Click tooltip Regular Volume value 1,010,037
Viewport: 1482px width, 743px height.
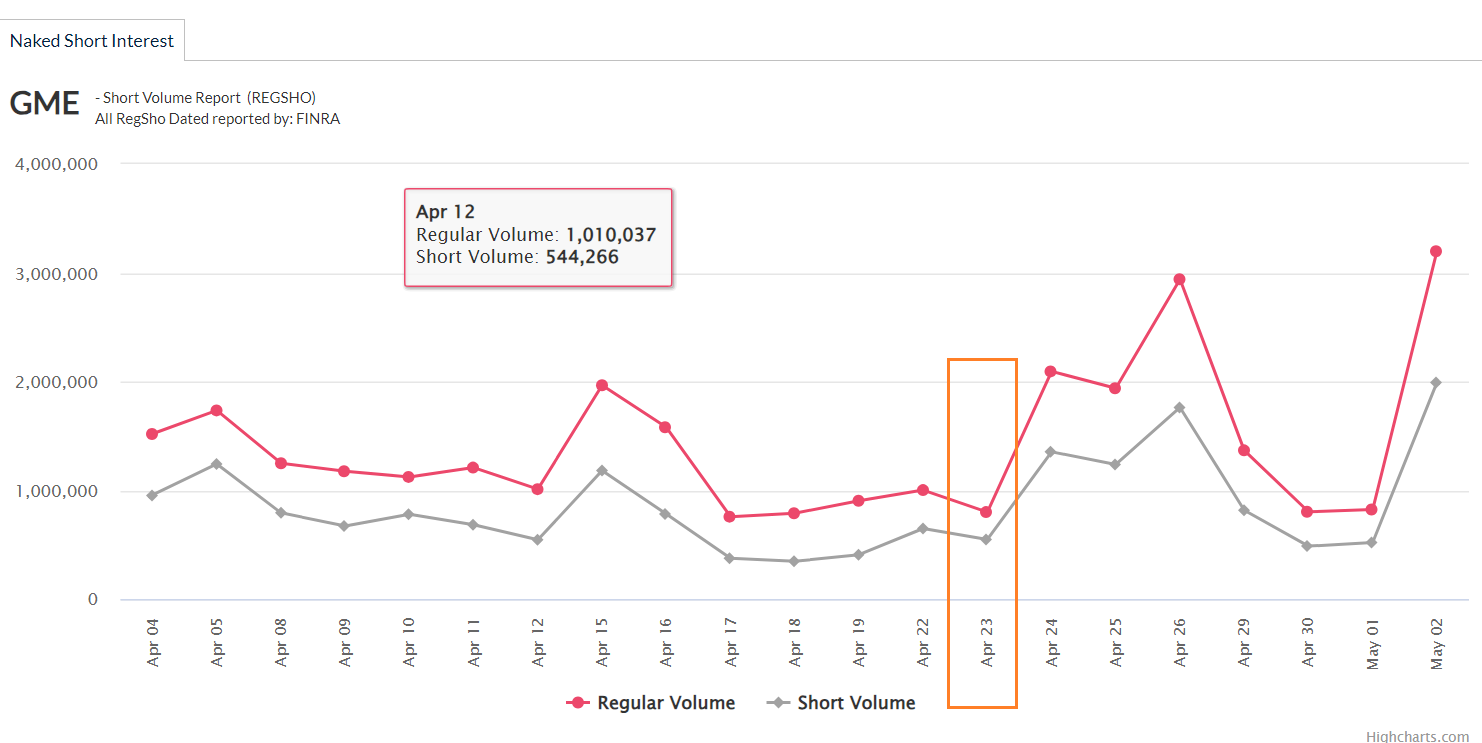pyautogui.click(x=611, y=235)
